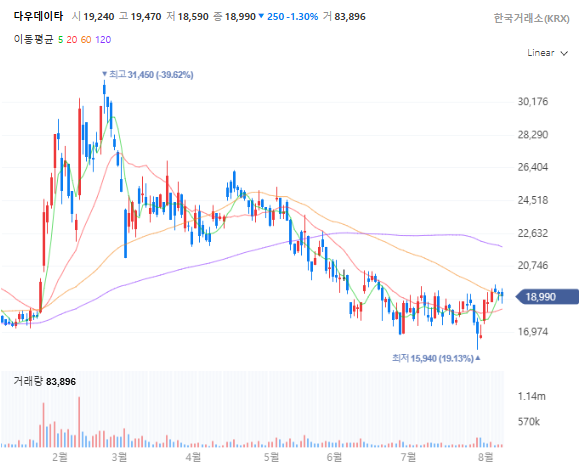This screenshot has height=472, width=581.
Task: Toggle the 5-day moving average
Action: coord(60,40)
